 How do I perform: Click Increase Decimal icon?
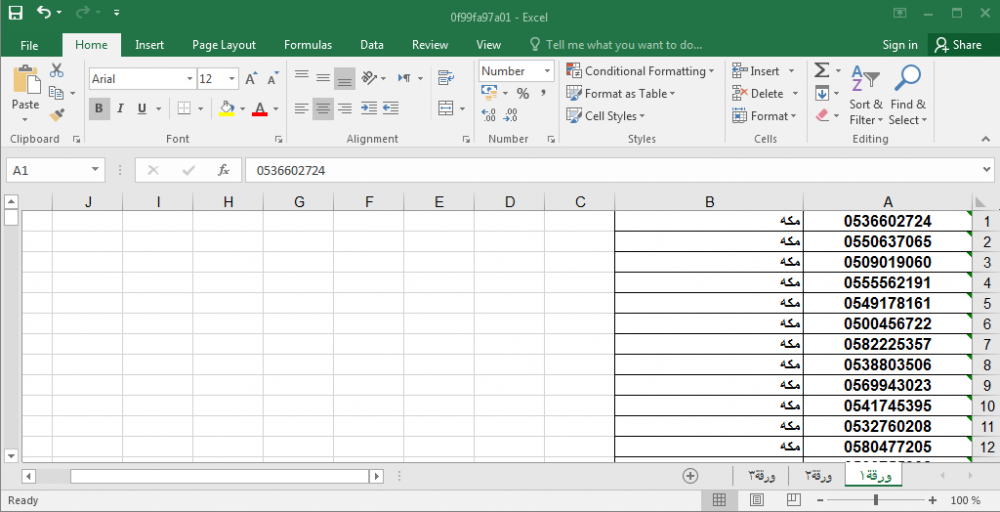pos(489,115)
